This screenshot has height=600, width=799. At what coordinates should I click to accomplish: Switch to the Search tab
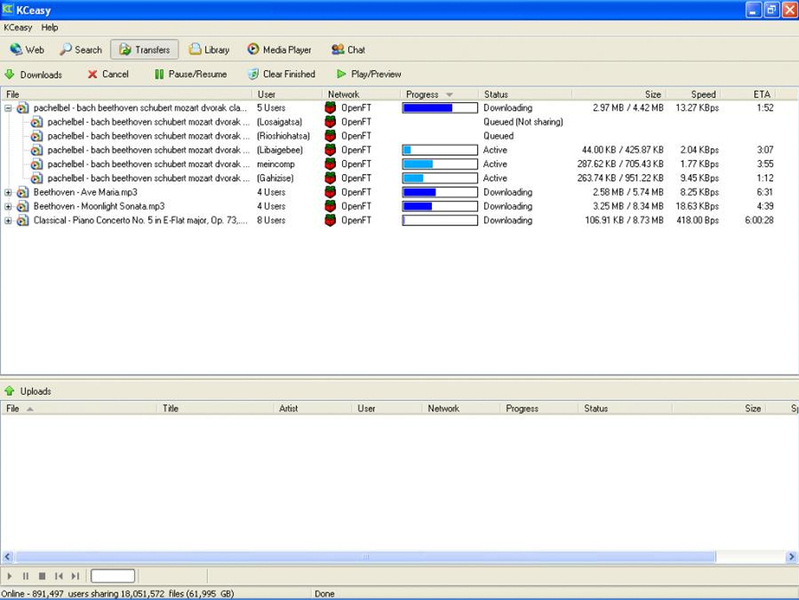pyautogui.click(x=81, y=49)
